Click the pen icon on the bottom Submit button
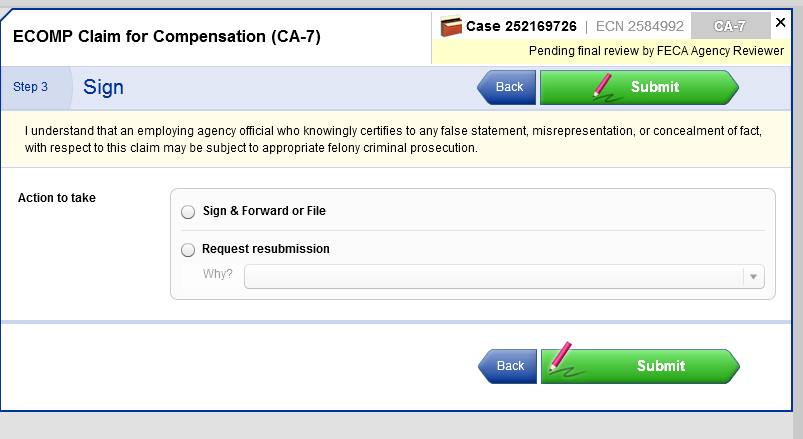 (x=561, y=361)
